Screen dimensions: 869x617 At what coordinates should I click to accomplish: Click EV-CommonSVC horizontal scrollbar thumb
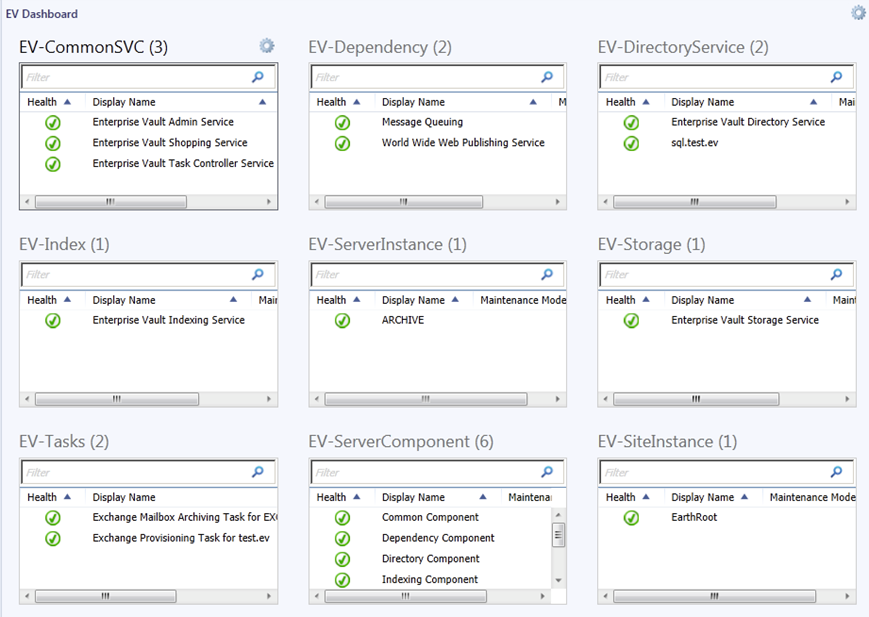point(111,202)
